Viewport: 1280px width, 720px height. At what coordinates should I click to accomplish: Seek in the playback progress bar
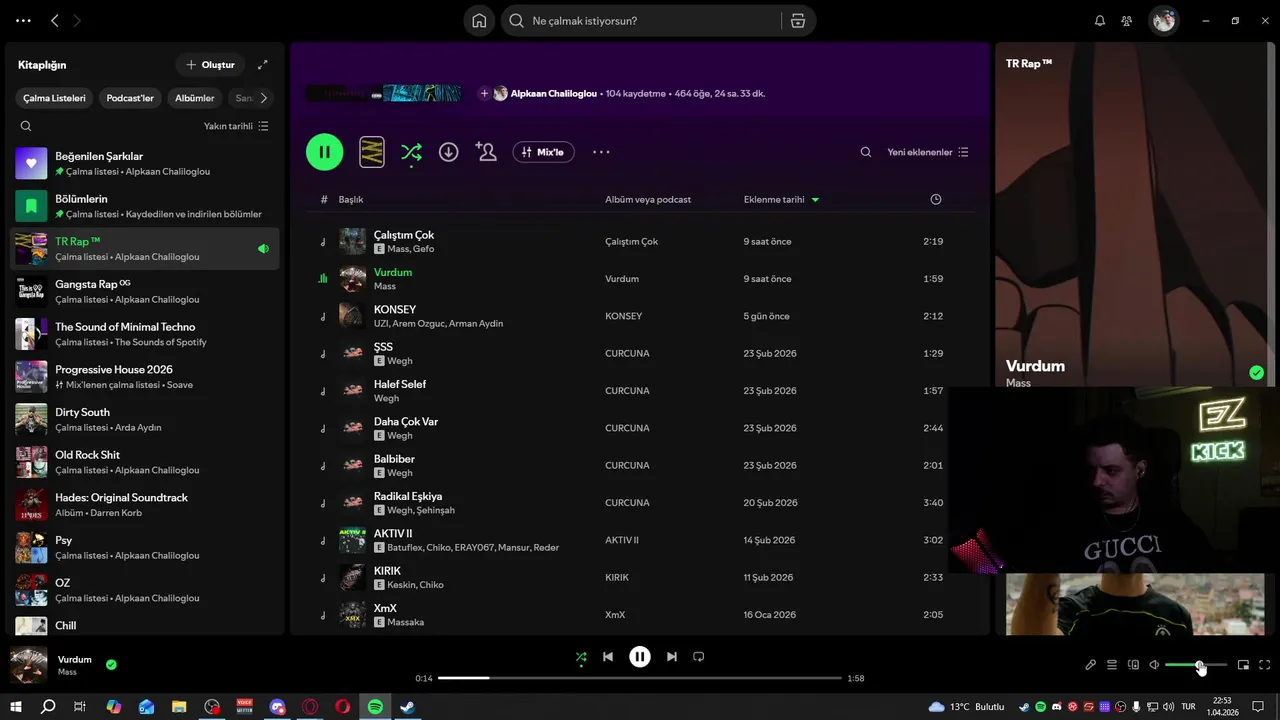coord(640,678)
